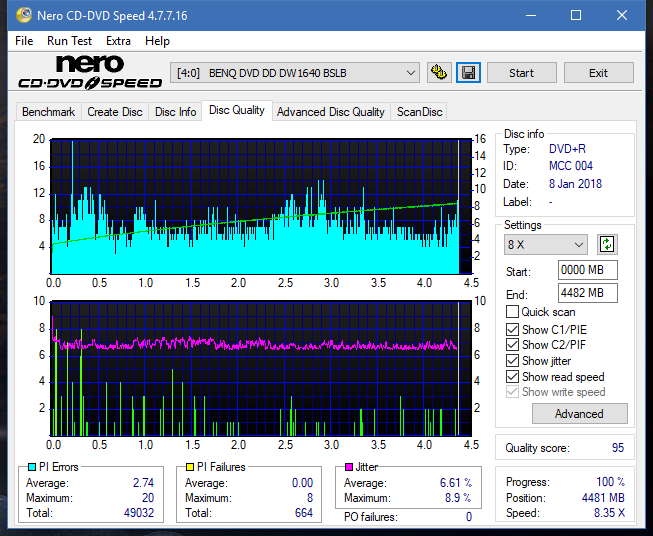Click the date 8 Jan 2018
653x536 pixels.
coord(575,184)
